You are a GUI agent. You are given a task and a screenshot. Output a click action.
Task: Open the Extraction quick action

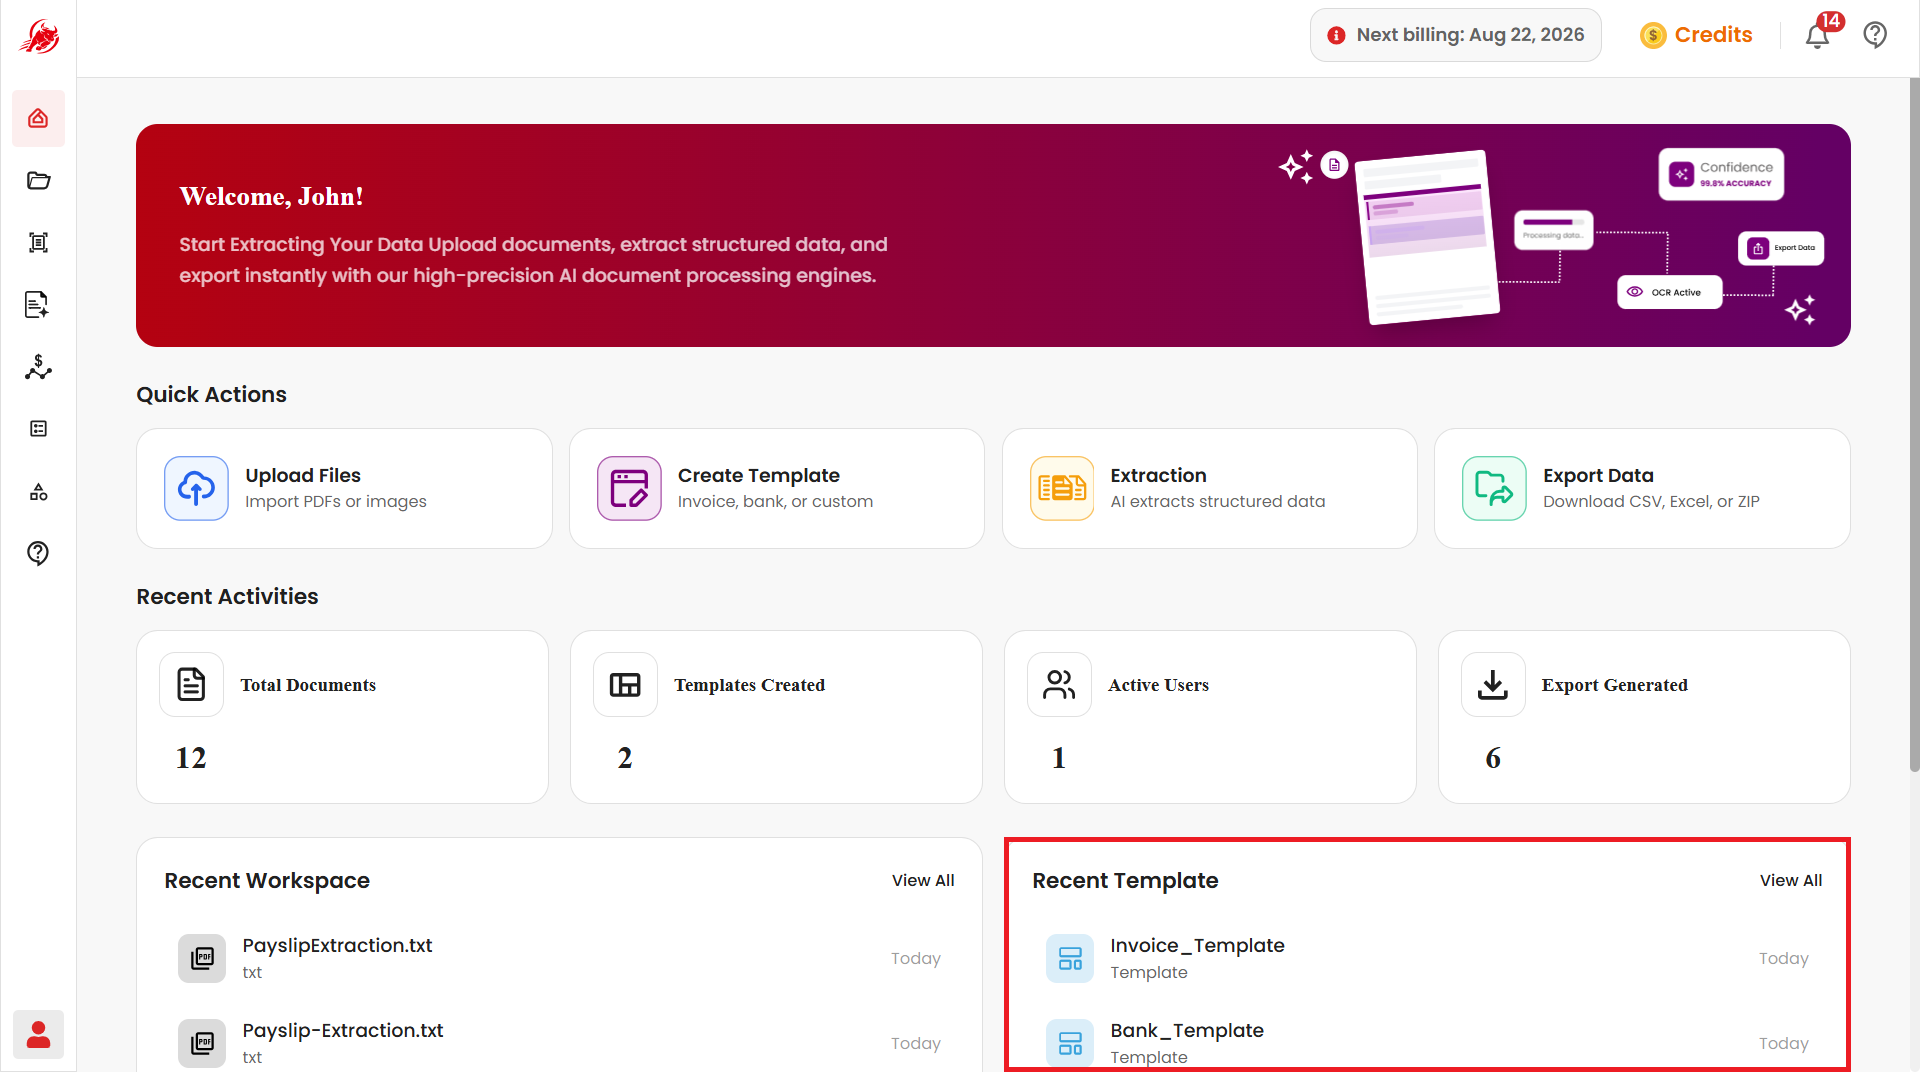[1209, 488]
